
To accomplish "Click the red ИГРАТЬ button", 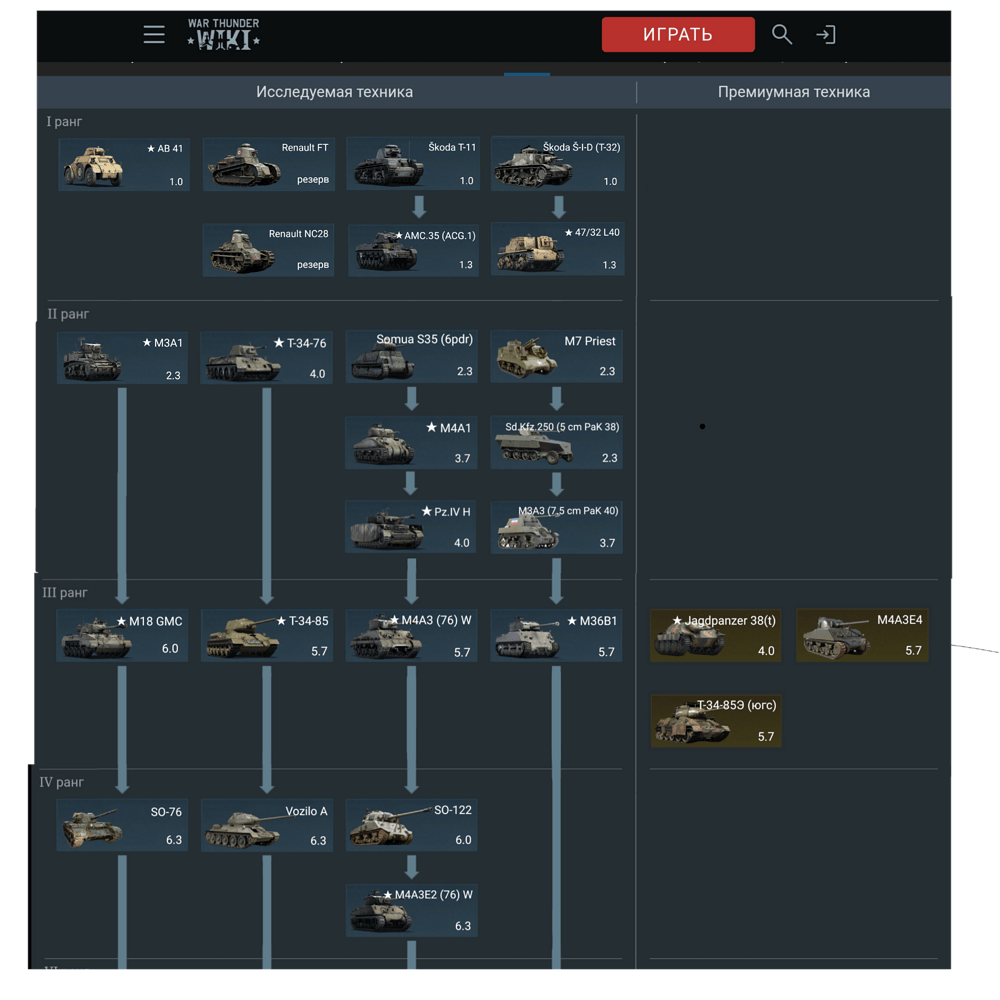I will tap(678, 34).
